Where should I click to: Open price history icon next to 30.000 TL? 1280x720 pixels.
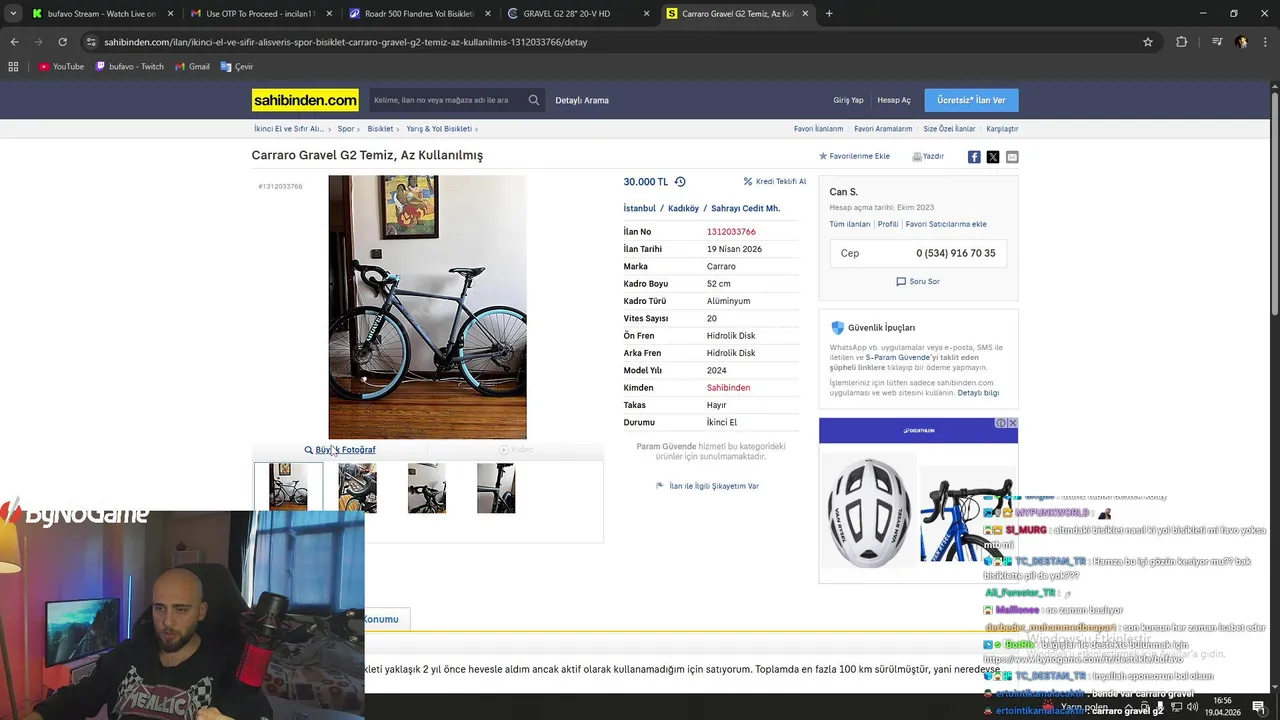pyautogui.click(x=680, y=182)
